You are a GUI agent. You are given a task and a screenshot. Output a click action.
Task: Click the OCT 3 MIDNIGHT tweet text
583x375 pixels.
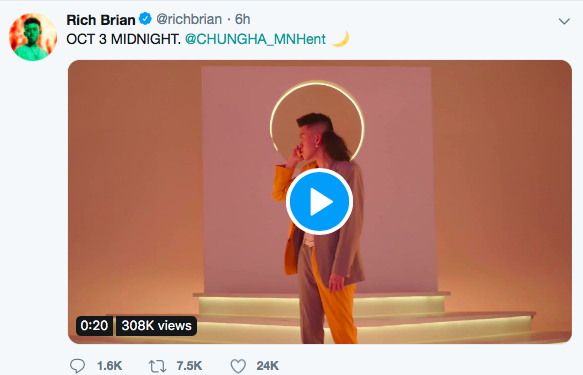click(123, 39)
